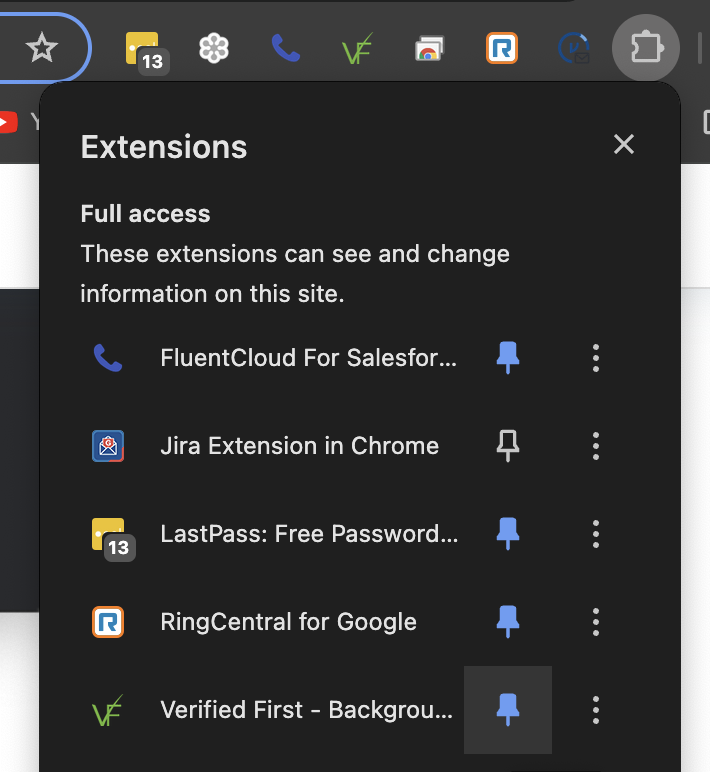
Task: Unpin RingCentral for Google from toolbar
Action: click(508, 622)
